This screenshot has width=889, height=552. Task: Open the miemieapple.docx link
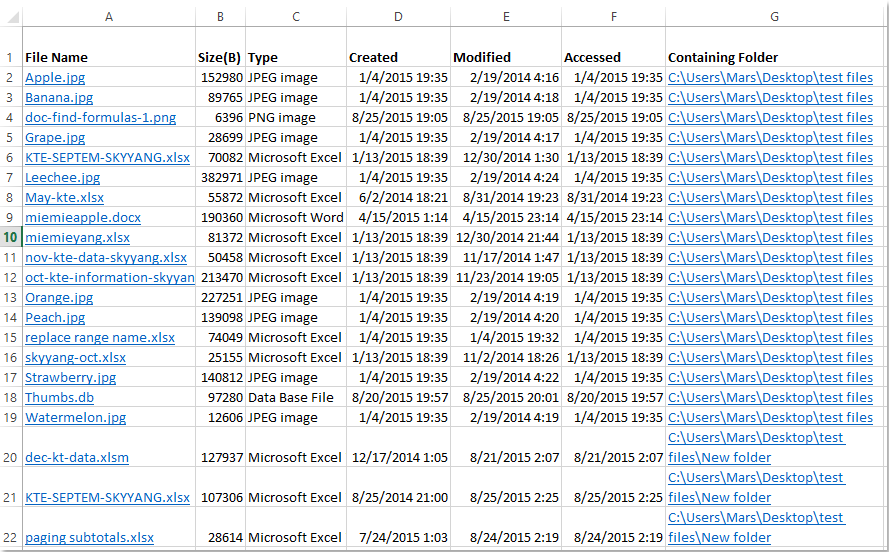83,217
